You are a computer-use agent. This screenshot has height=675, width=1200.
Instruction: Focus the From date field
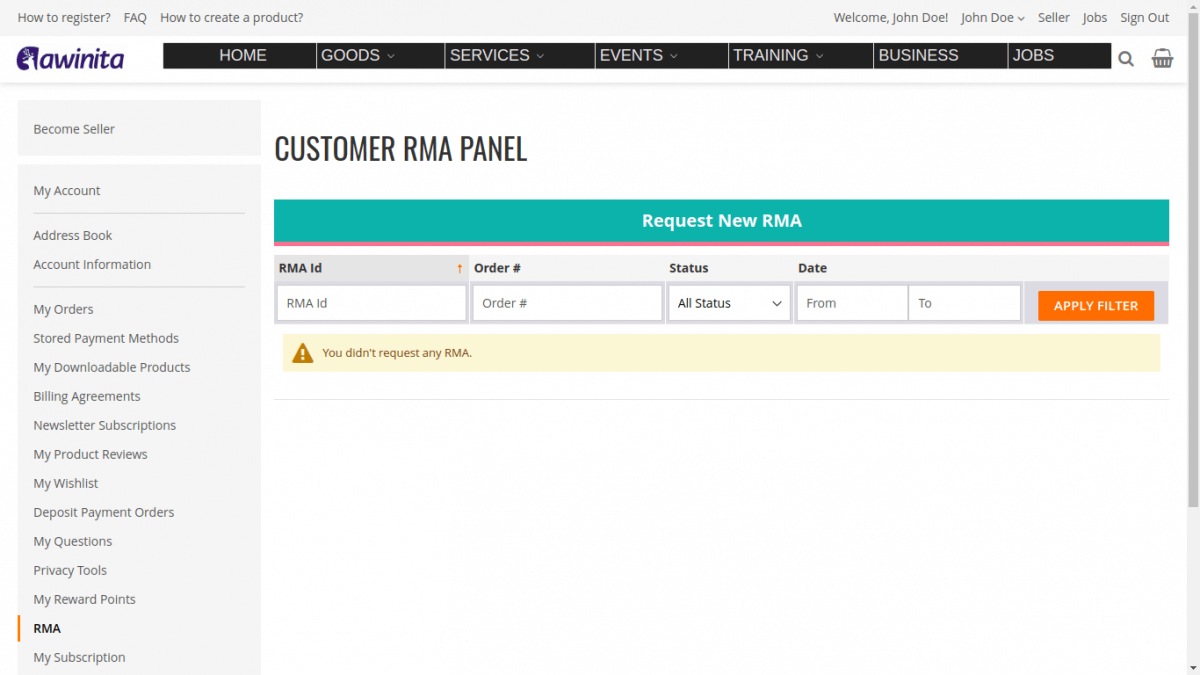click(x=852, y=303)
